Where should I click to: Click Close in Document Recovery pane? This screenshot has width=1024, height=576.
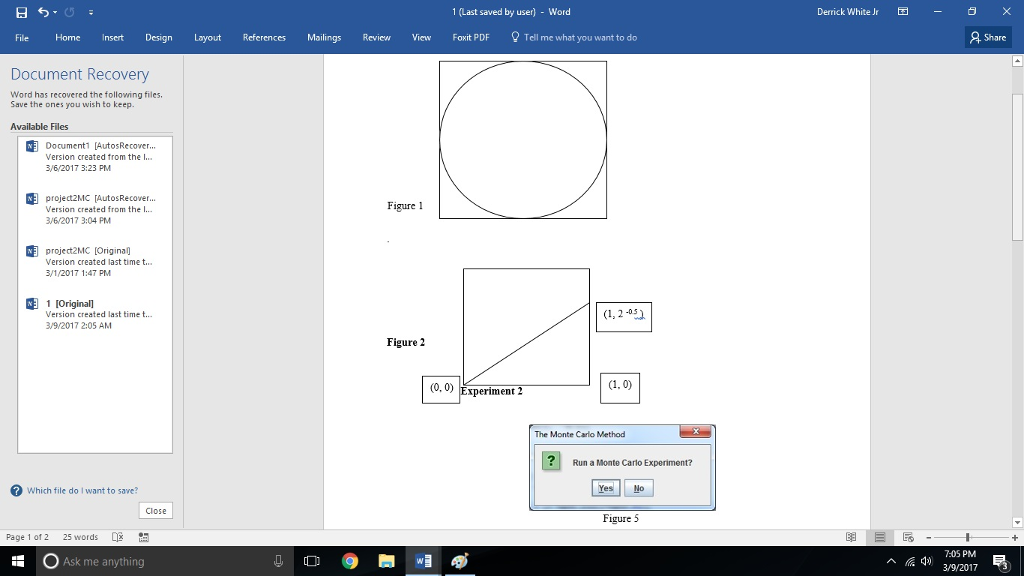pyautogui.click(x=156, y=510)
